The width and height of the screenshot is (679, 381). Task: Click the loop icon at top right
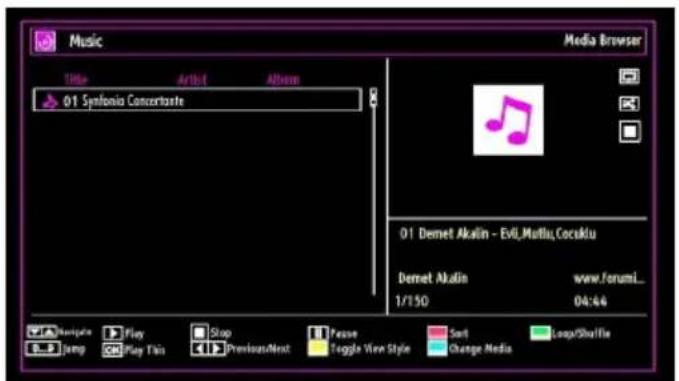click(629, 77)
